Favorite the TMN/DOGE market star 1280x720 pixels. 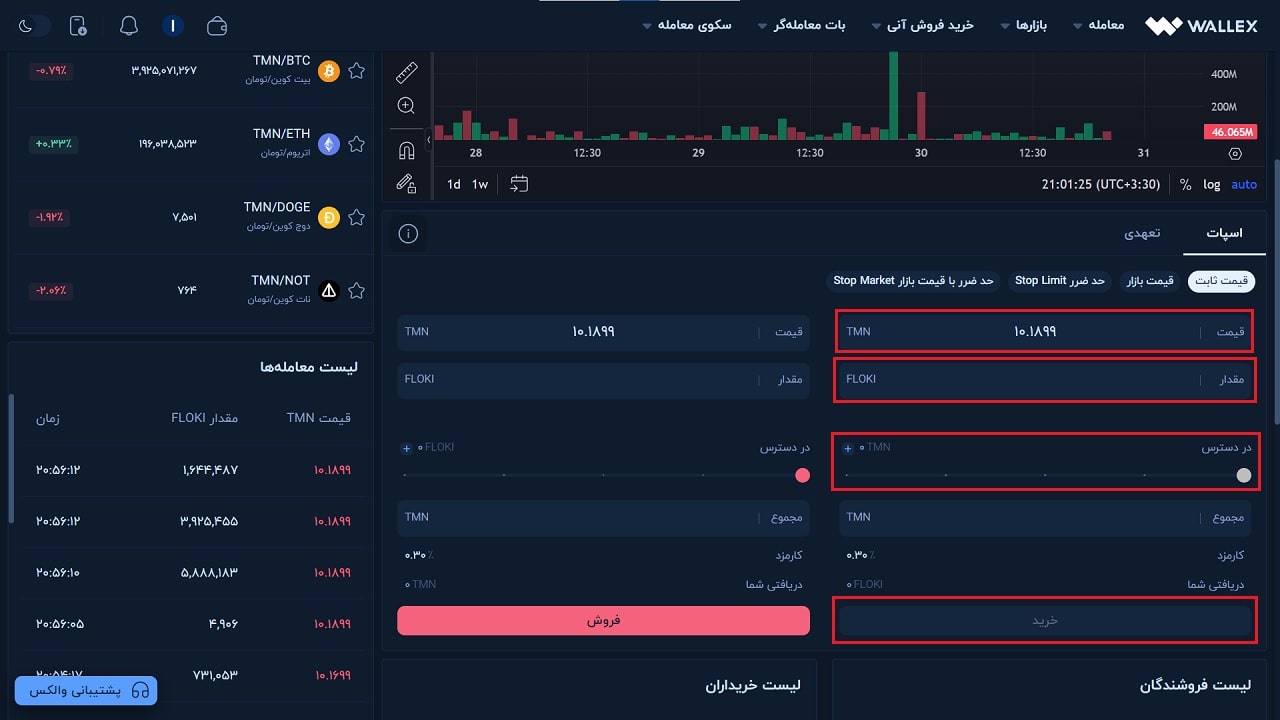(x=356, y=217)
